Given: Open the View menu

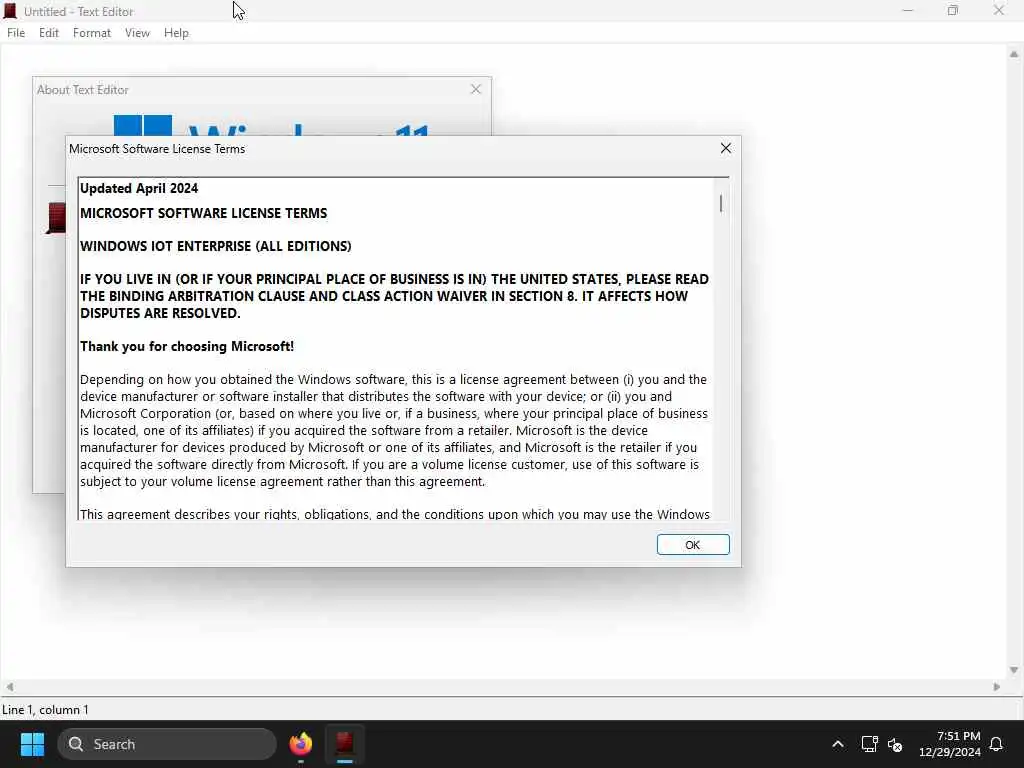Looking at the screenshot, I should point(137,33).
